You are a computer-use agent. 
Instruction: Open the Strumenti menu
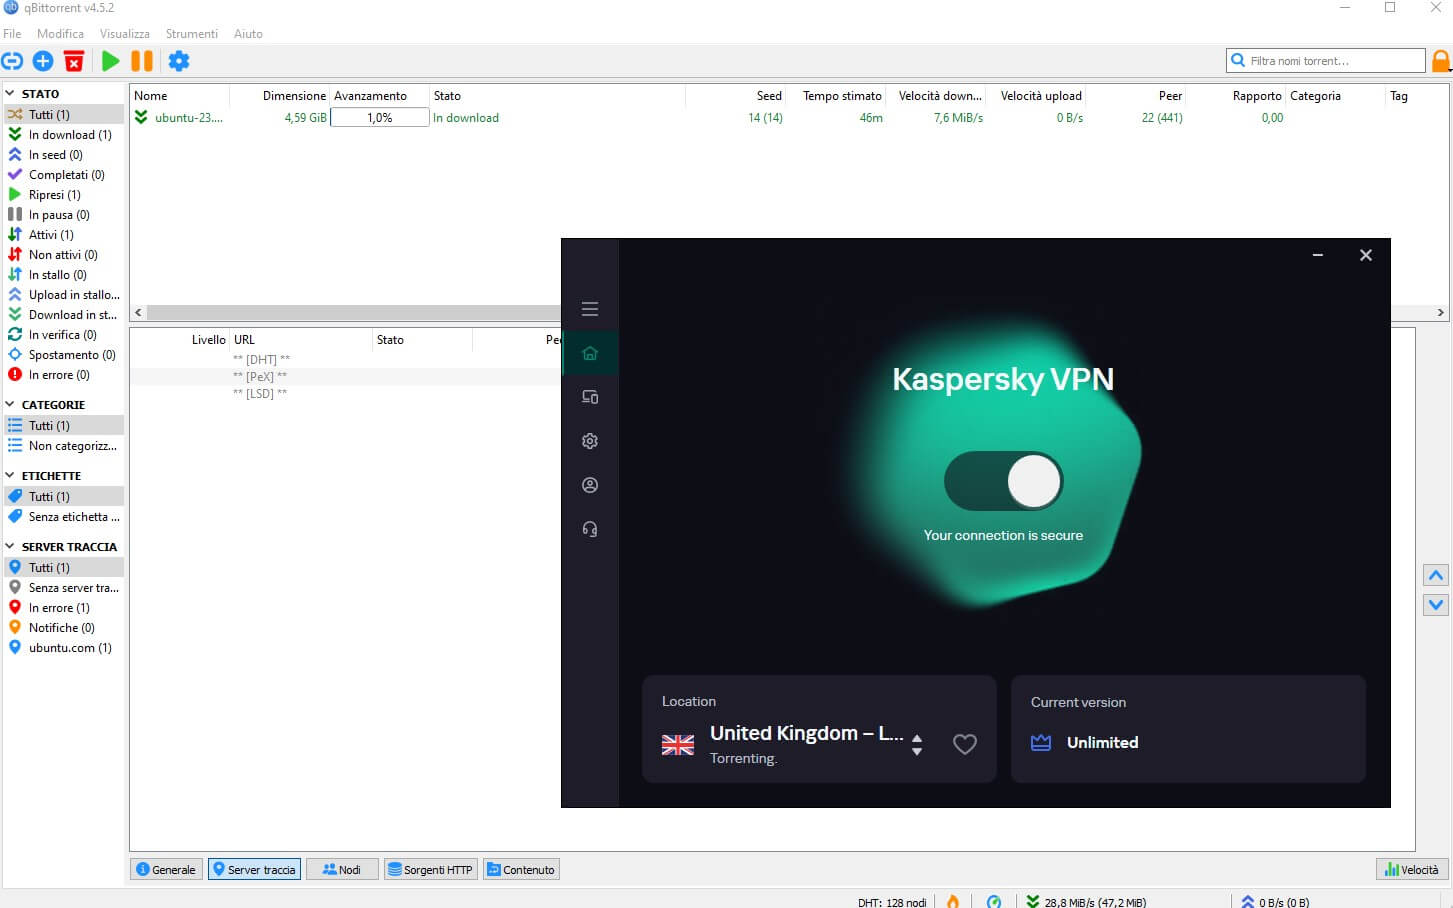click(192, 34)
